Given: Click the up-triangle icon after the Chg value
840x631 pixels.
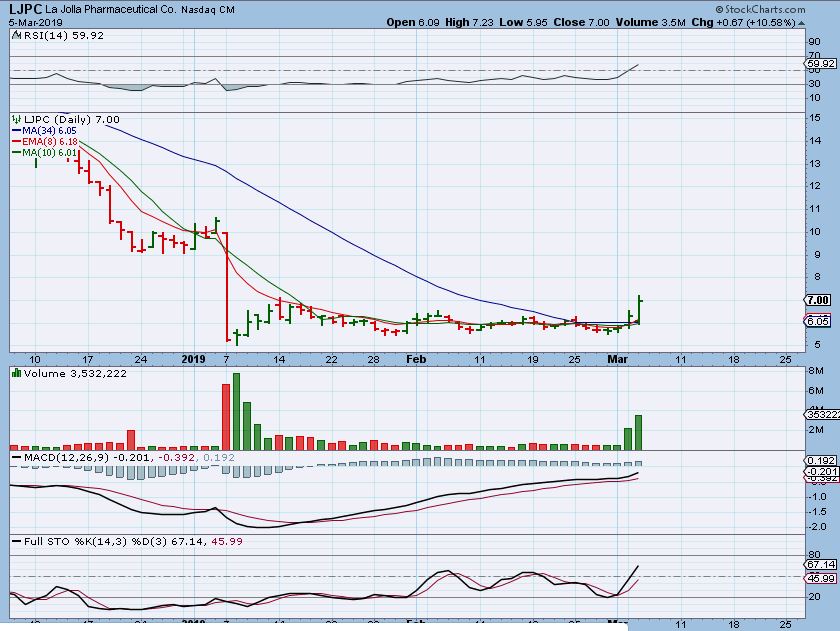Looking at the screenshot, I should pos(801,23).
